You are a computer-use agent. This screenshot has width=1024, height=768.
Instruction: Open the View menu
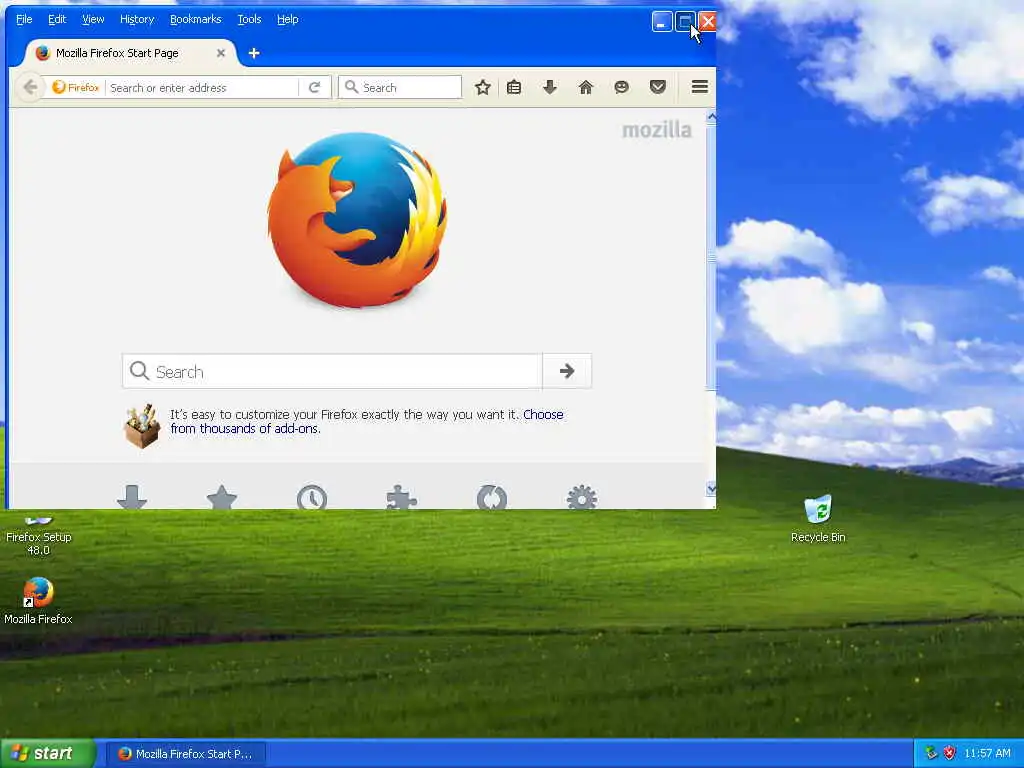coord(93,19)
